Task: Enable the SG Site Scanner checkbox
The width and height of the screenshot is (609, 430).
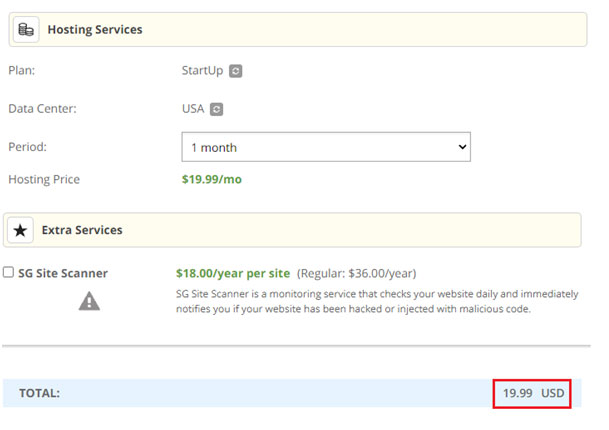Action: pos(8,272)
